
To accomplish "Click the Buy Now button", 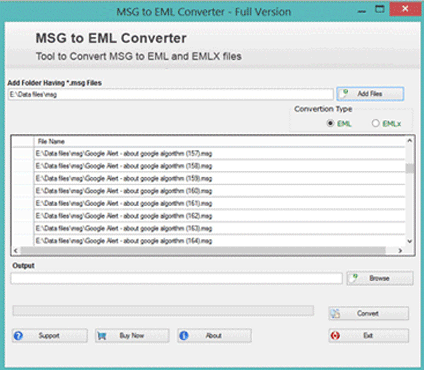I will [x=132, y=336].
